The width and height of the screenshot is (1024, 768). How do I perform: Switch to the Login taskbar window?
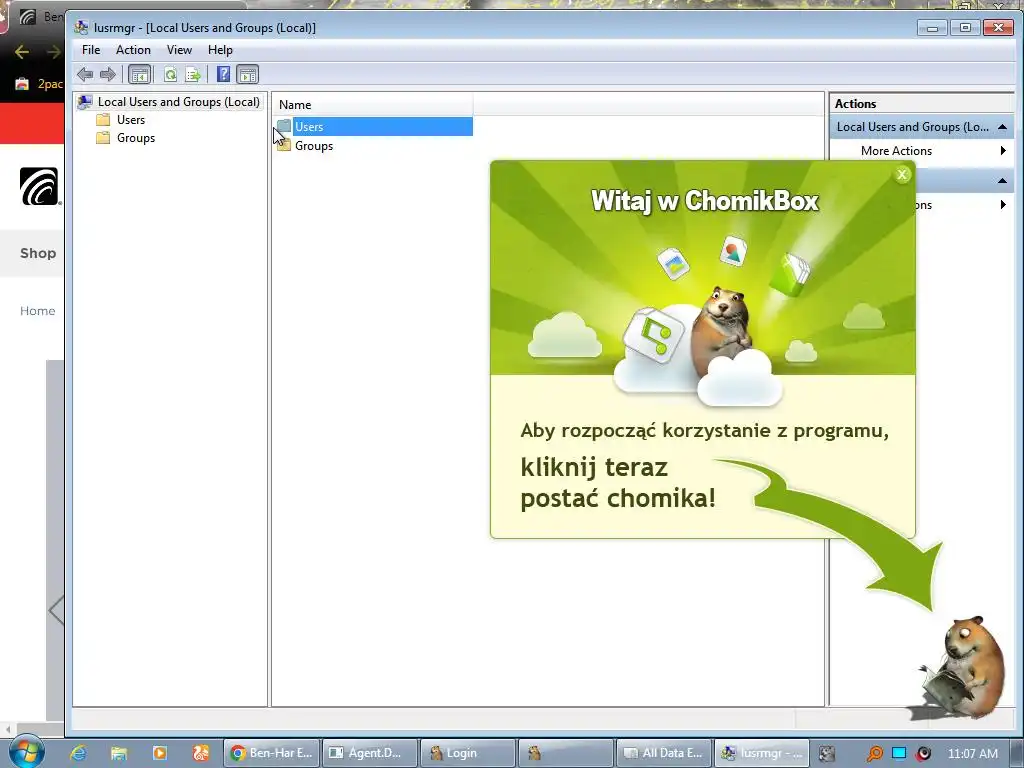pos(468,753)
